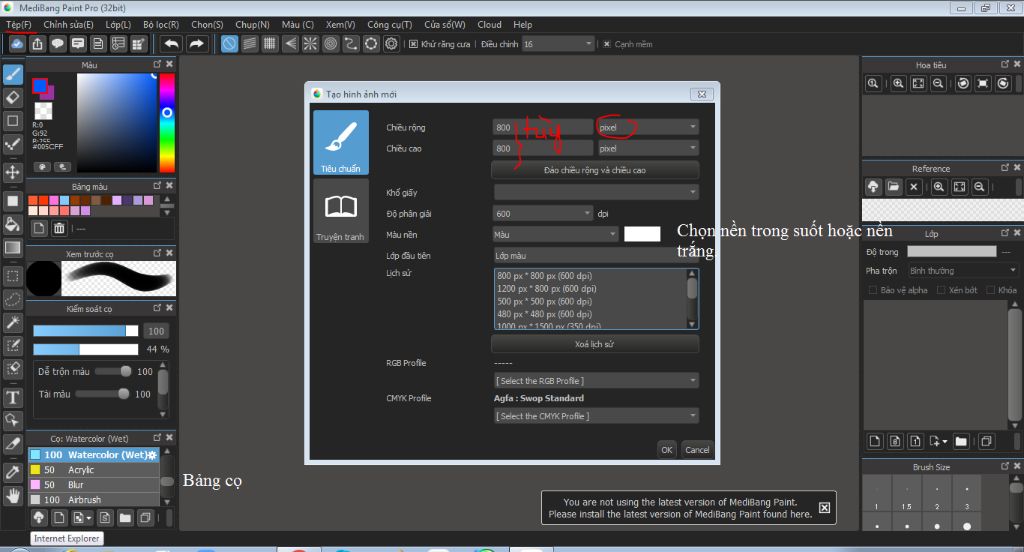Open the grid snap icon in toolbar
This screenshot has height=552, width=1024.
point(270,44)
